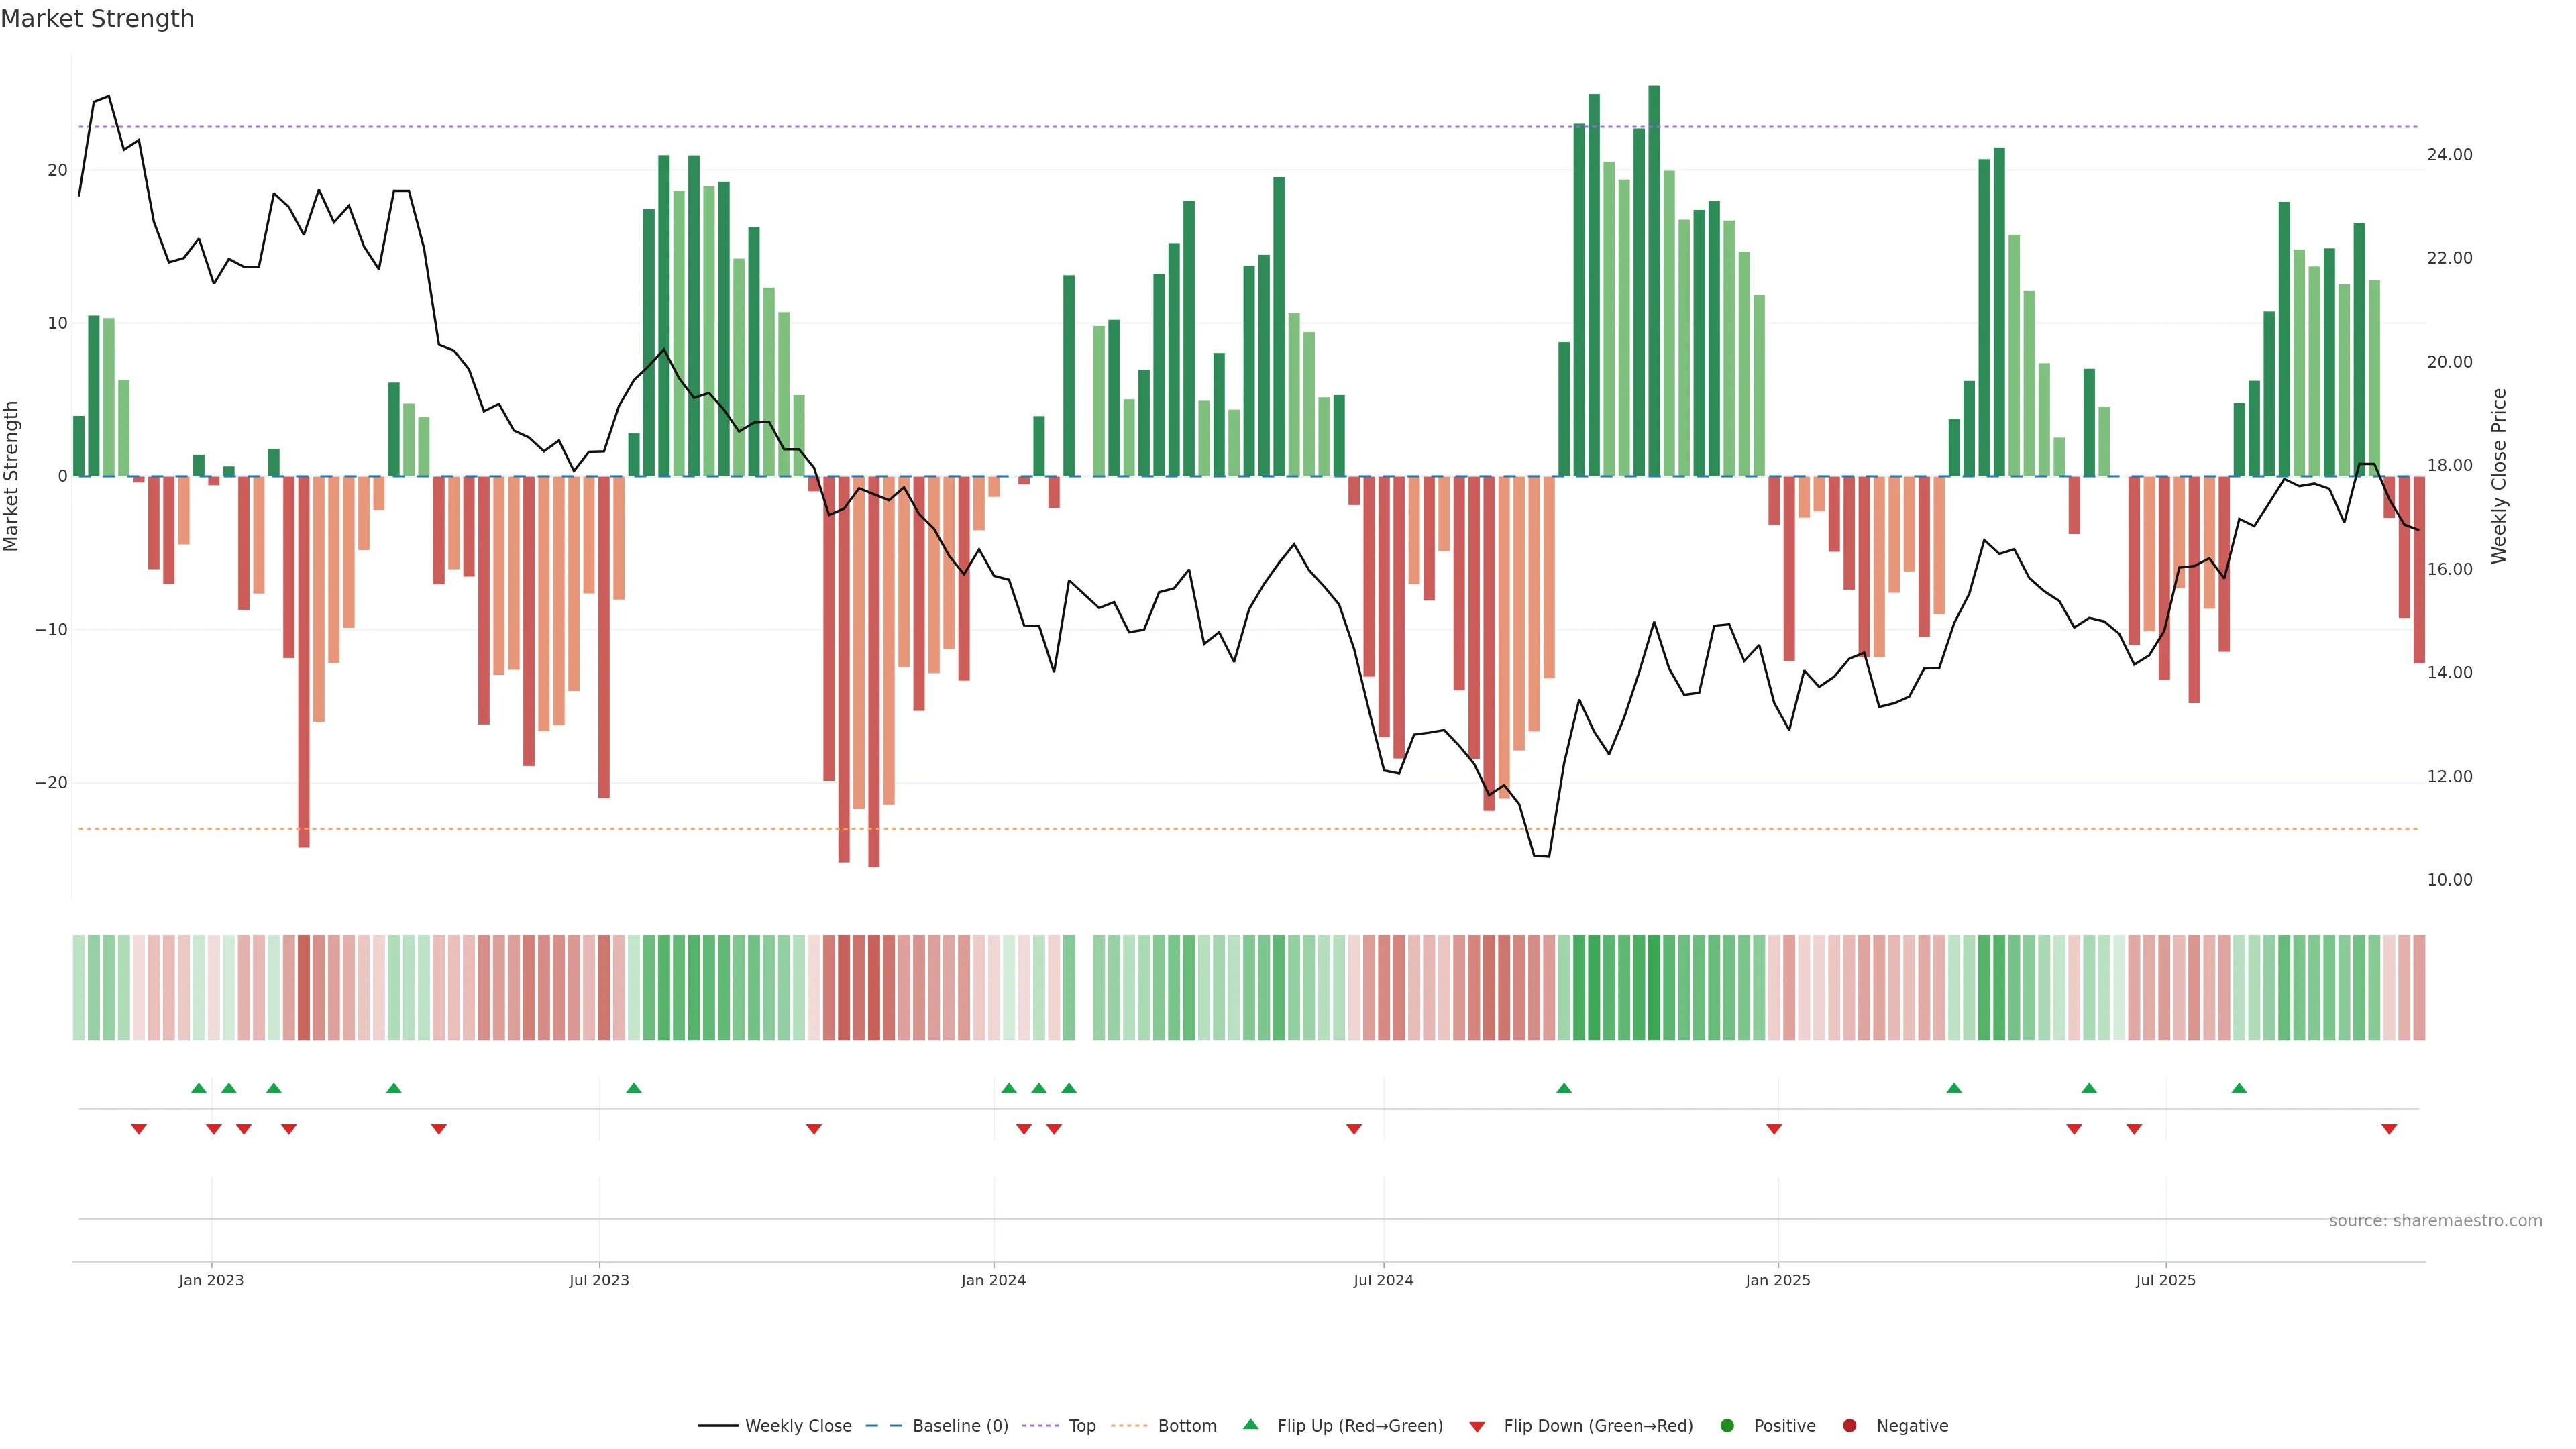2576x1449 pixels.
Task: Click the Market Strength chart title
Action: 97,19
